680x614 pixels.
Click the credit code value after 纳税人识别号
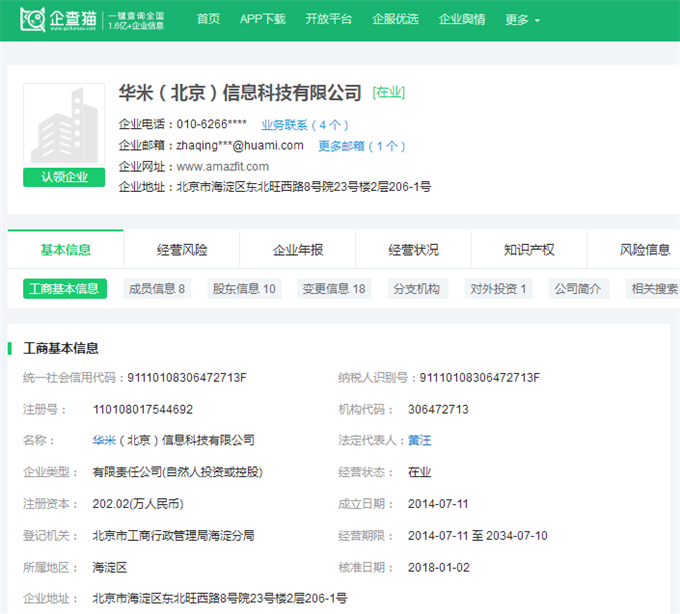(x=480, y=378)
